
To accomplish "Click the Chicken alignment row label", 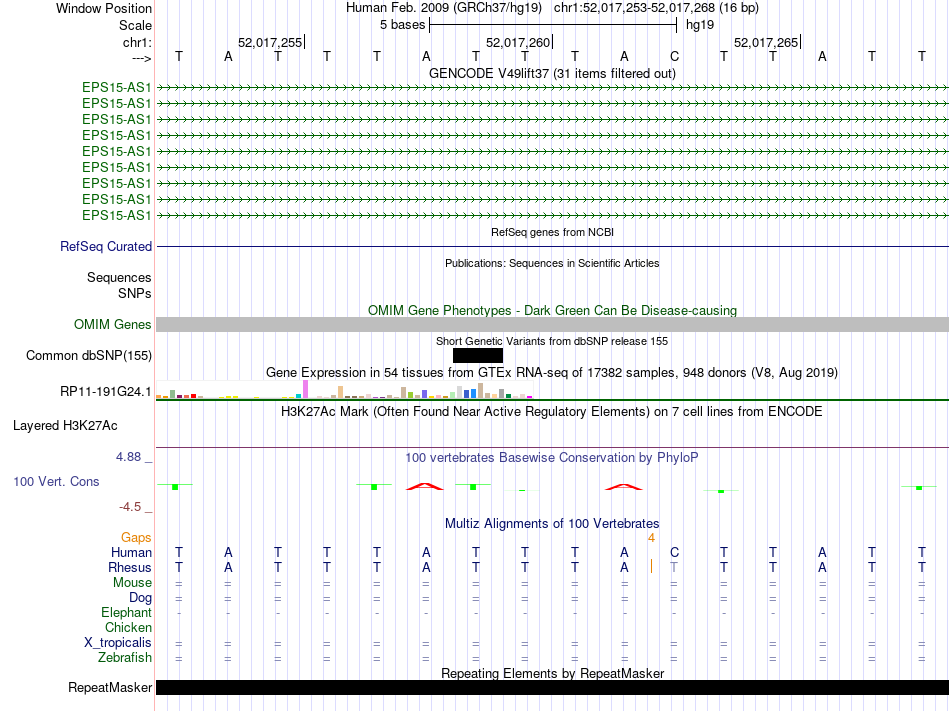I will click(x=128, y=627).
